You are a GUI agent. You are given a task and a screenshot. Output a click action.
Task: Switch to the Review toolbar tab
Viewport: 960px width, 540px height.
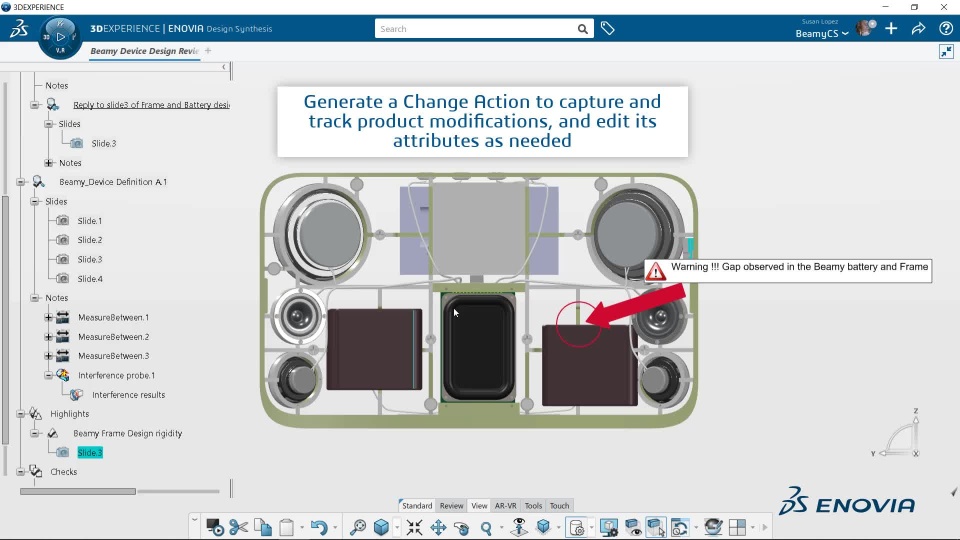pyautogui.click(x=451, y=506)
